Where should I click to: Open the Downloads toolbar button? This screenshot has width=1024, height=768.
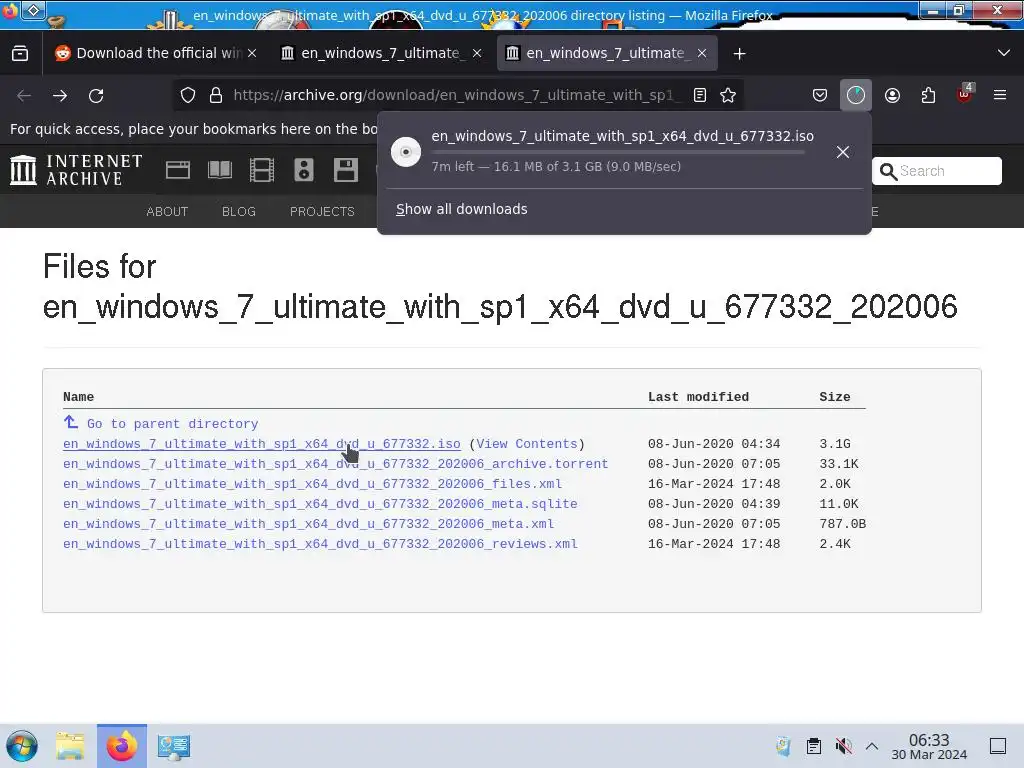click(856, 95)
